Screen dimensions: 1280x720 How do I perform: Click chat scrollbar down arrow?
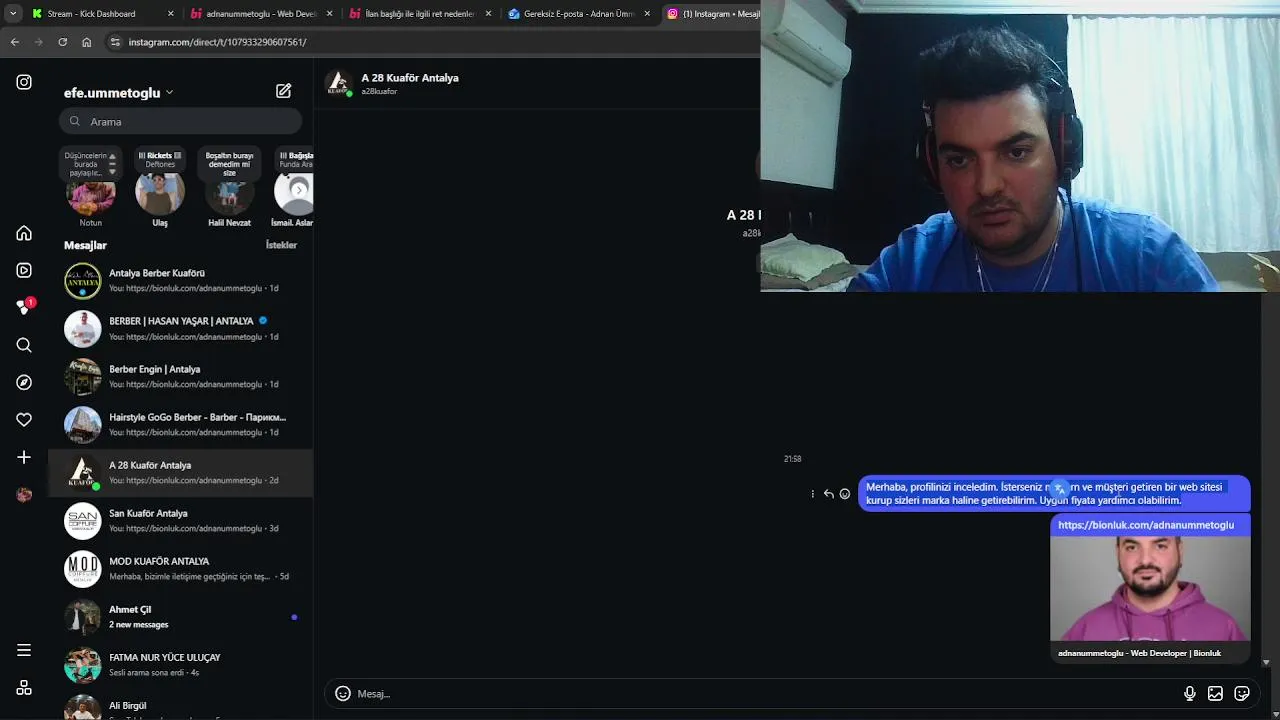click(1266, 662)
